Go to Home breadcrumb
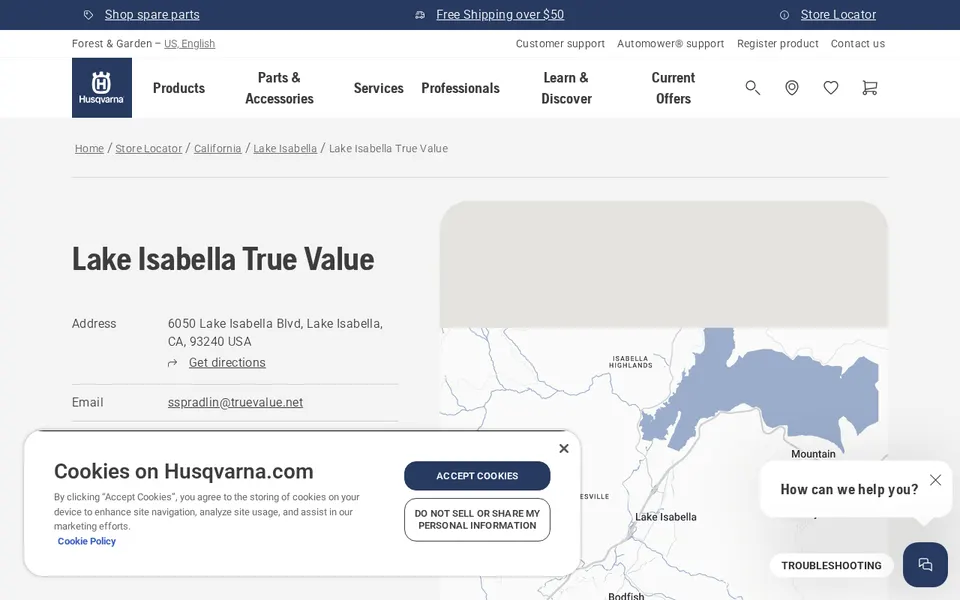 click(x=89, y=148)
